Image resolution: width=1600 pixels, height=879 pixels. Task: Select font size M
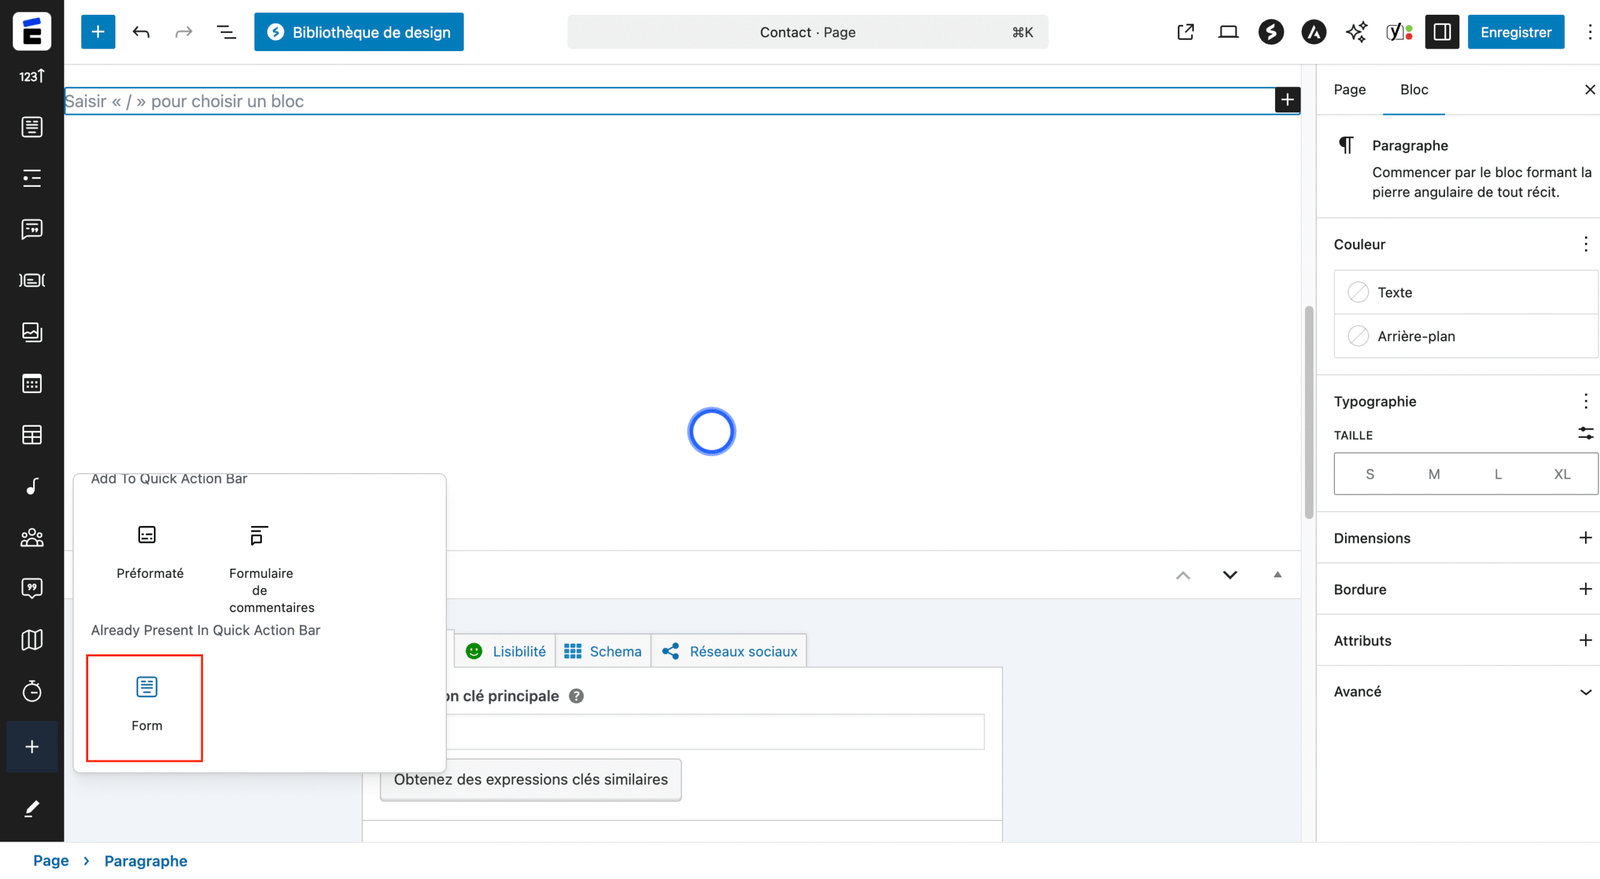tap(1433, 474)
